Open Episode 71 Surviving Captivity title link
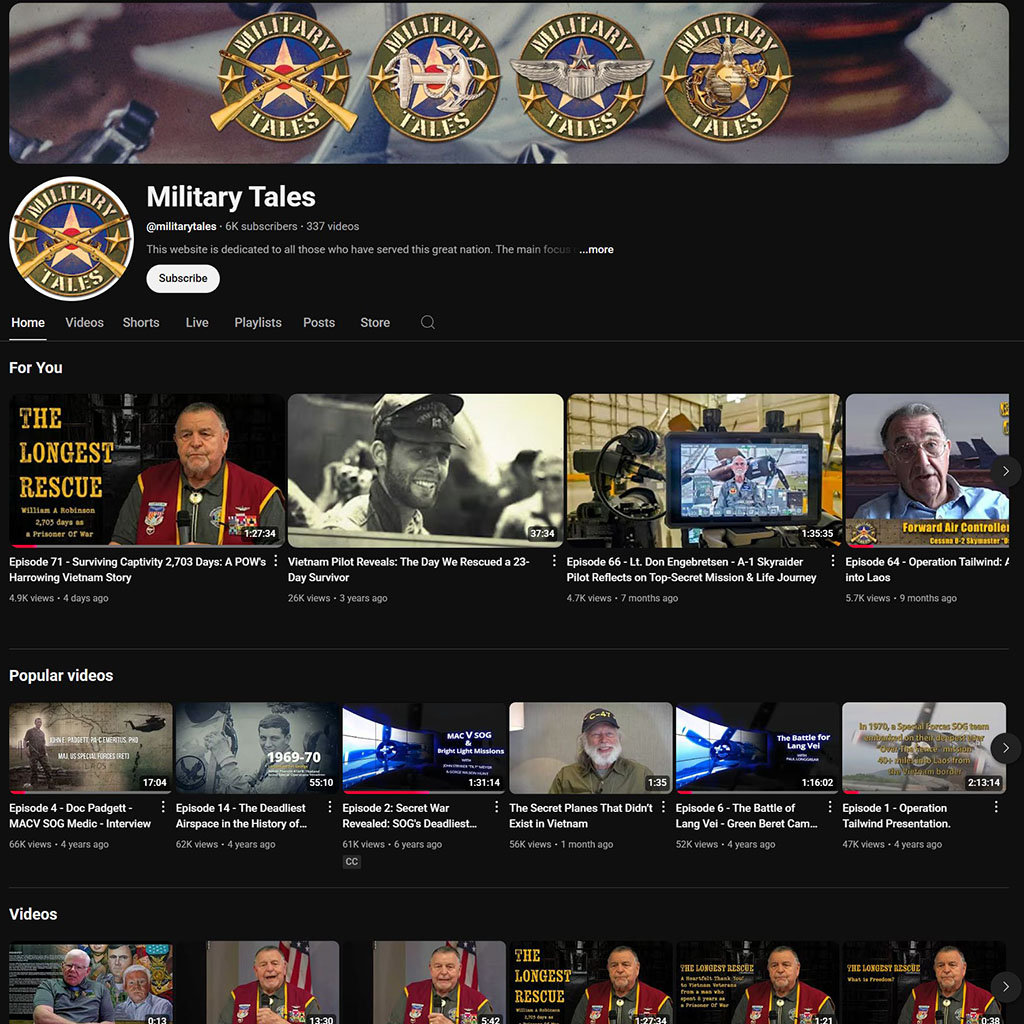 [x=138, y=569]
